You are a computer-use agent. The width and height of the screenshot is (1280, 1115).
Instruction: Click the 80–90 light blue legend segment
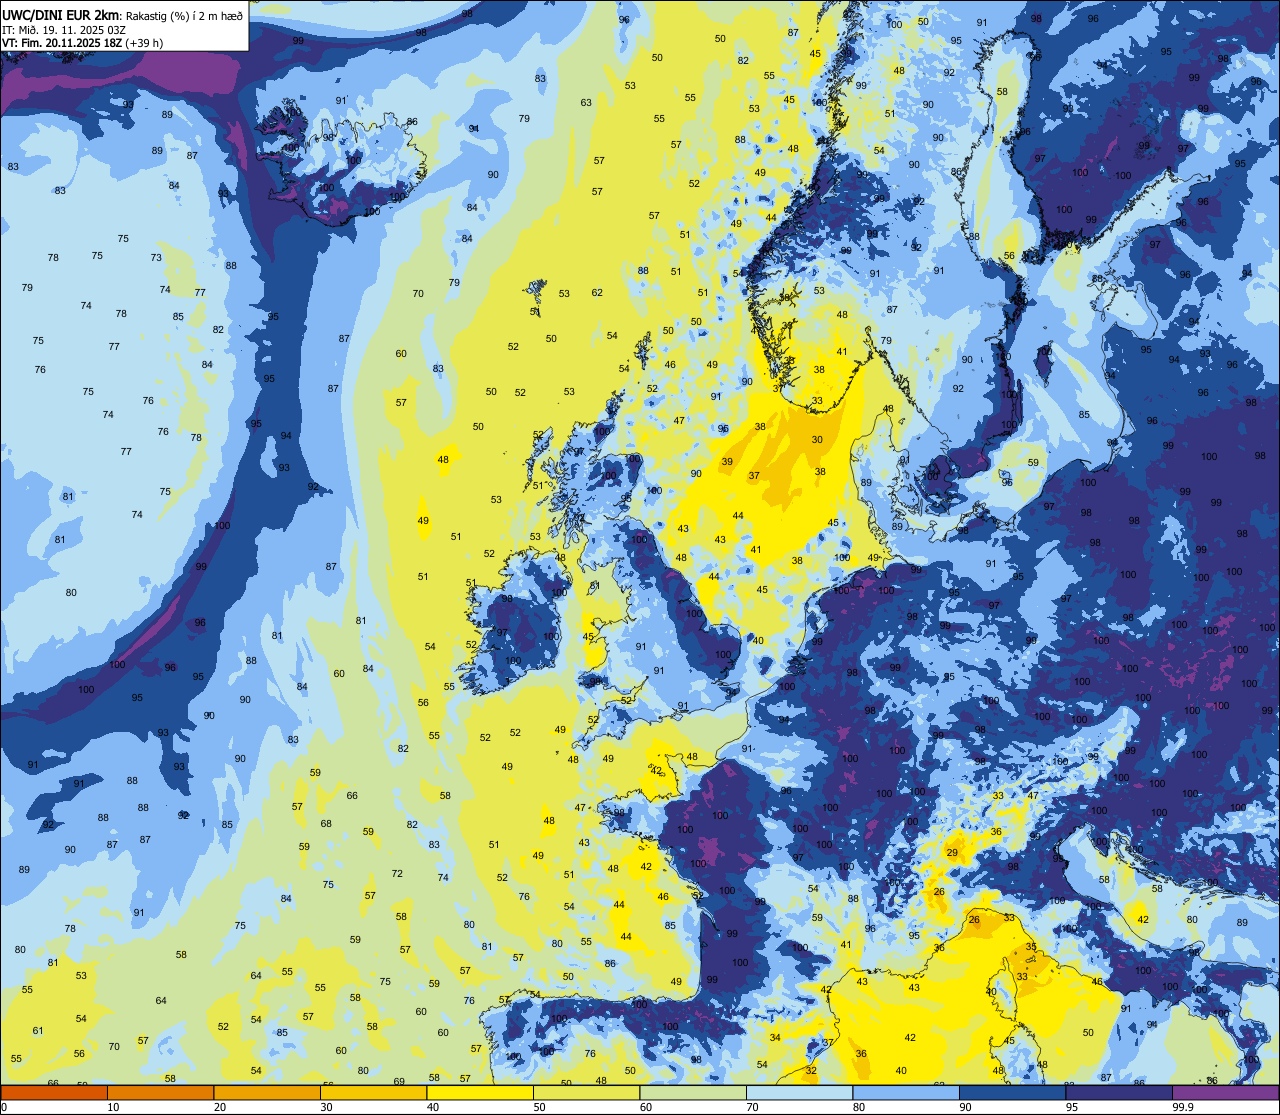pyautogui.click(x=906, y=1092)
